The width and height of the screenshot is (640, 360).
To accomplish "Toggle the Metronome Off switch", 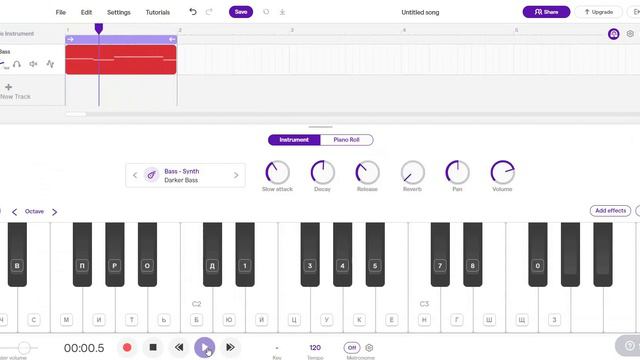I will coord(352,348).
